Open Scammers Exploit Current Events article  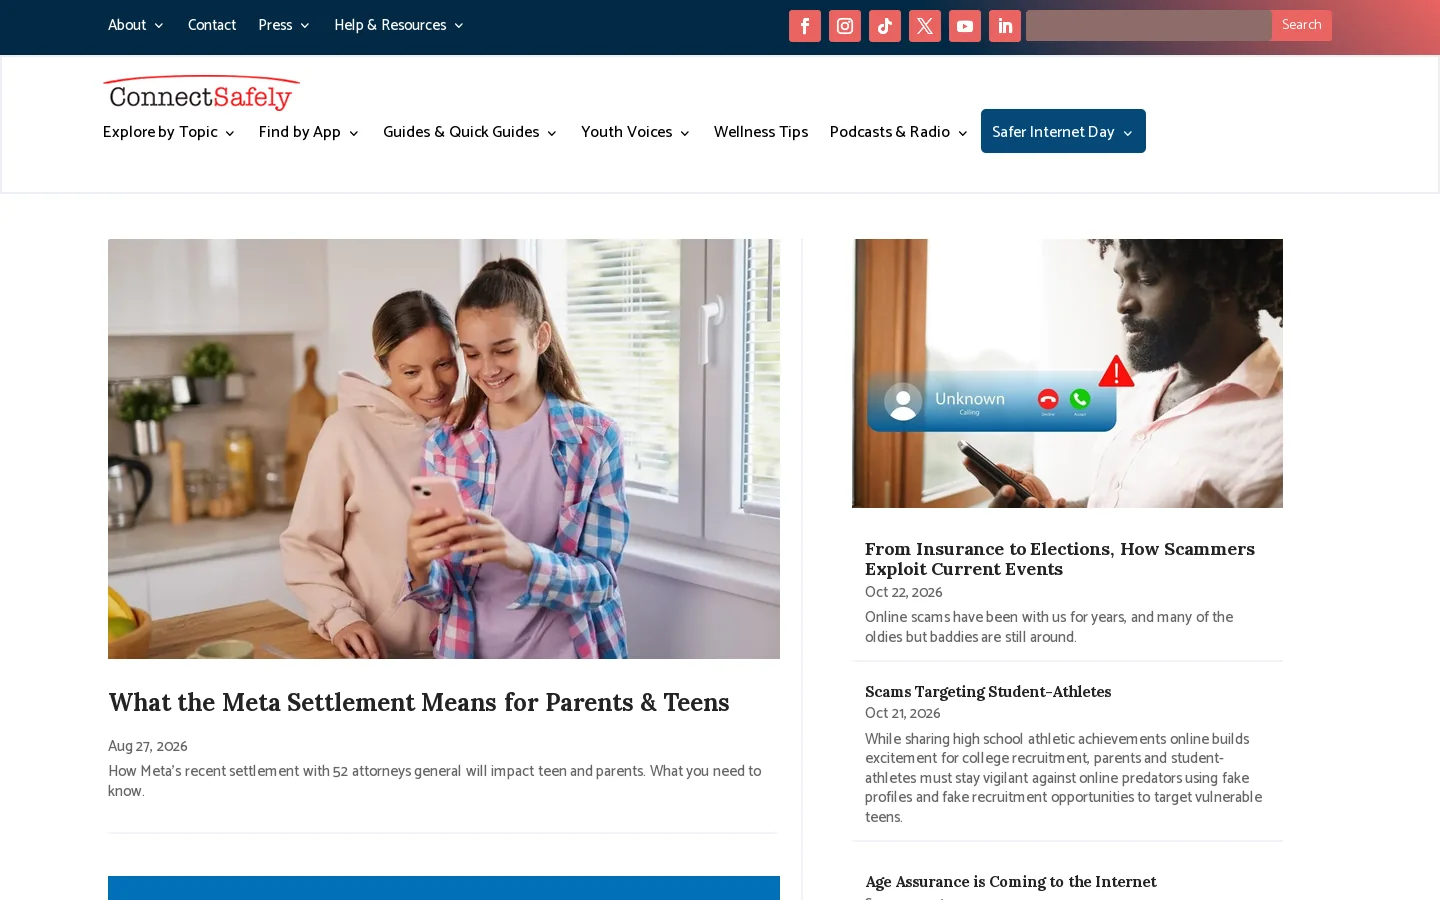tap(1059, 559)
